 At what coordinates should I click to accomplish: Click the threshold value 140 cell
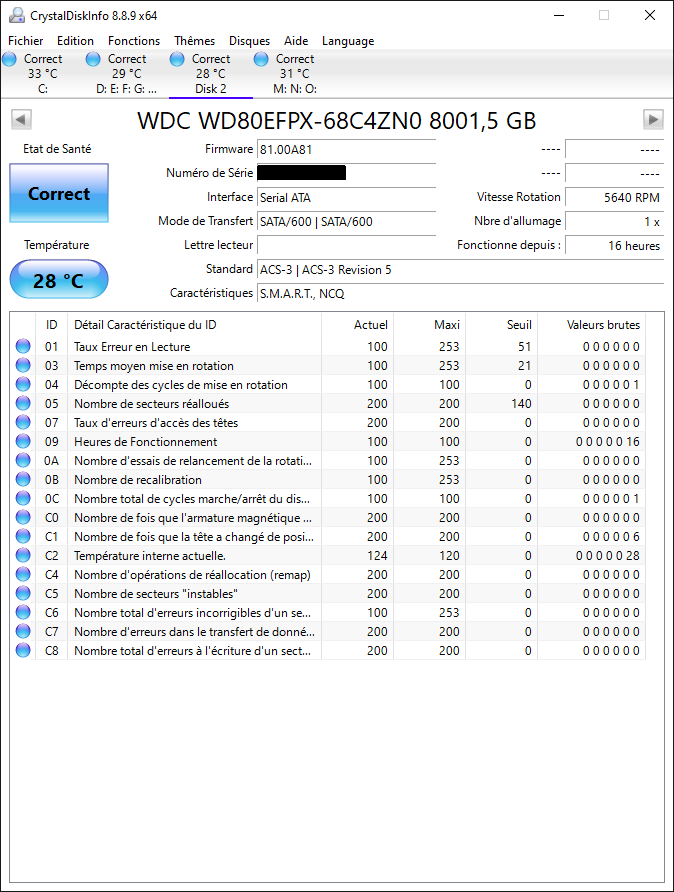point(521,404)
